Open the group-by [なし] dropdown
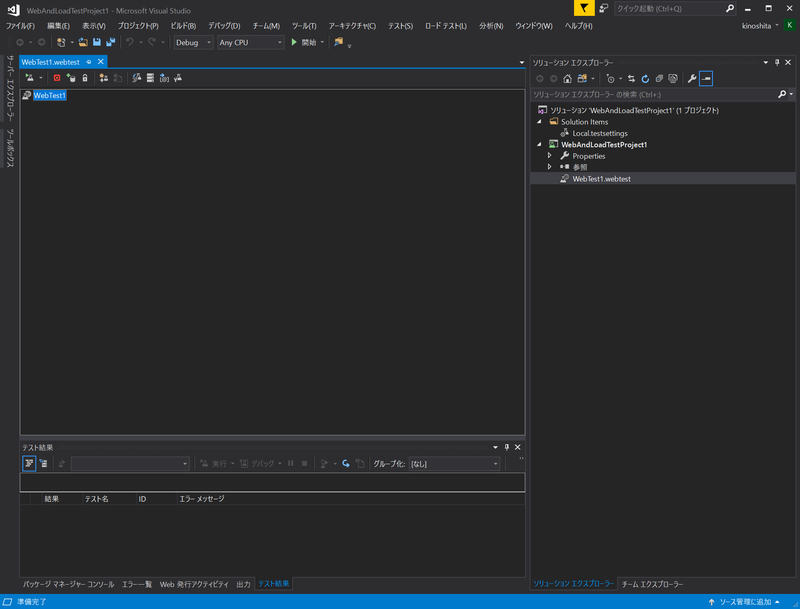This screenshot has width=800, height=609. click(454, 464)
